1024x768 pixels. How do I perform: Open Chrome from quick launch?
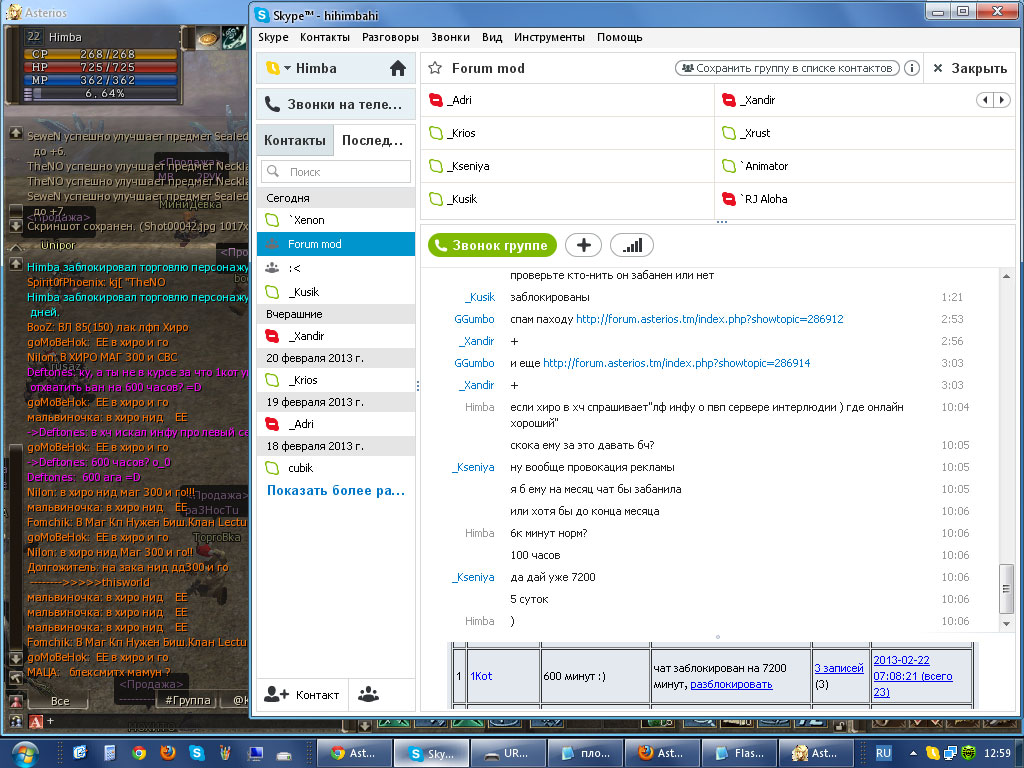coord(138,753)
